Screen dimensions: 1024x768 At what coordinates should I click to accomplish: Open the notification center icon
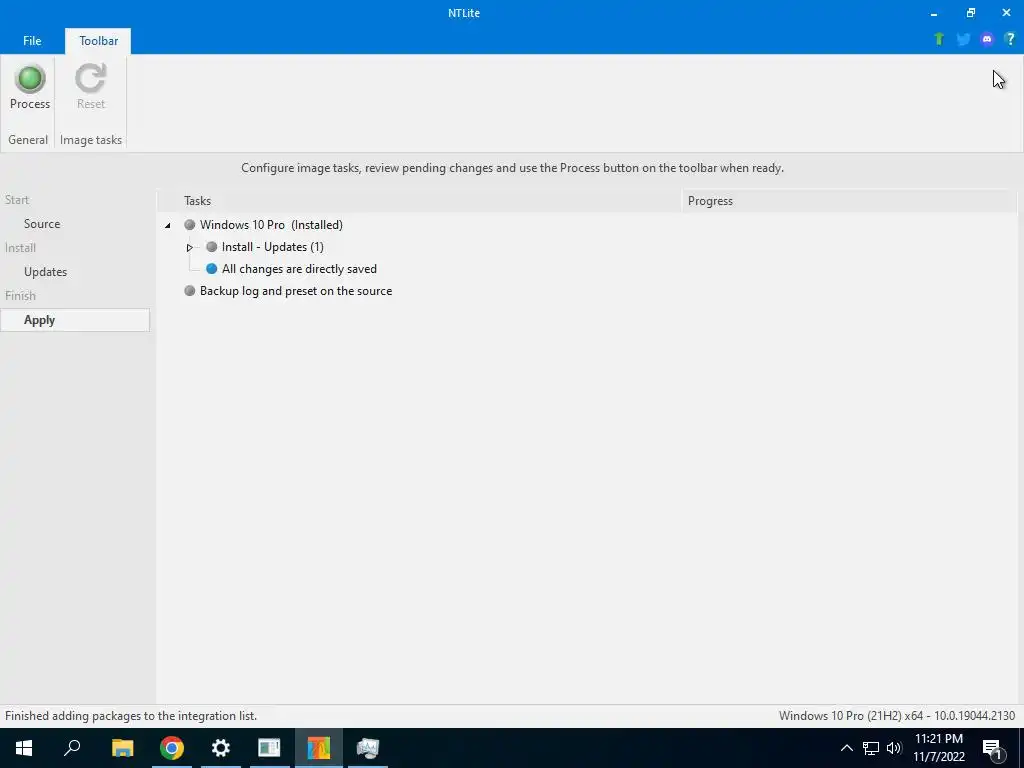[993, 749]
